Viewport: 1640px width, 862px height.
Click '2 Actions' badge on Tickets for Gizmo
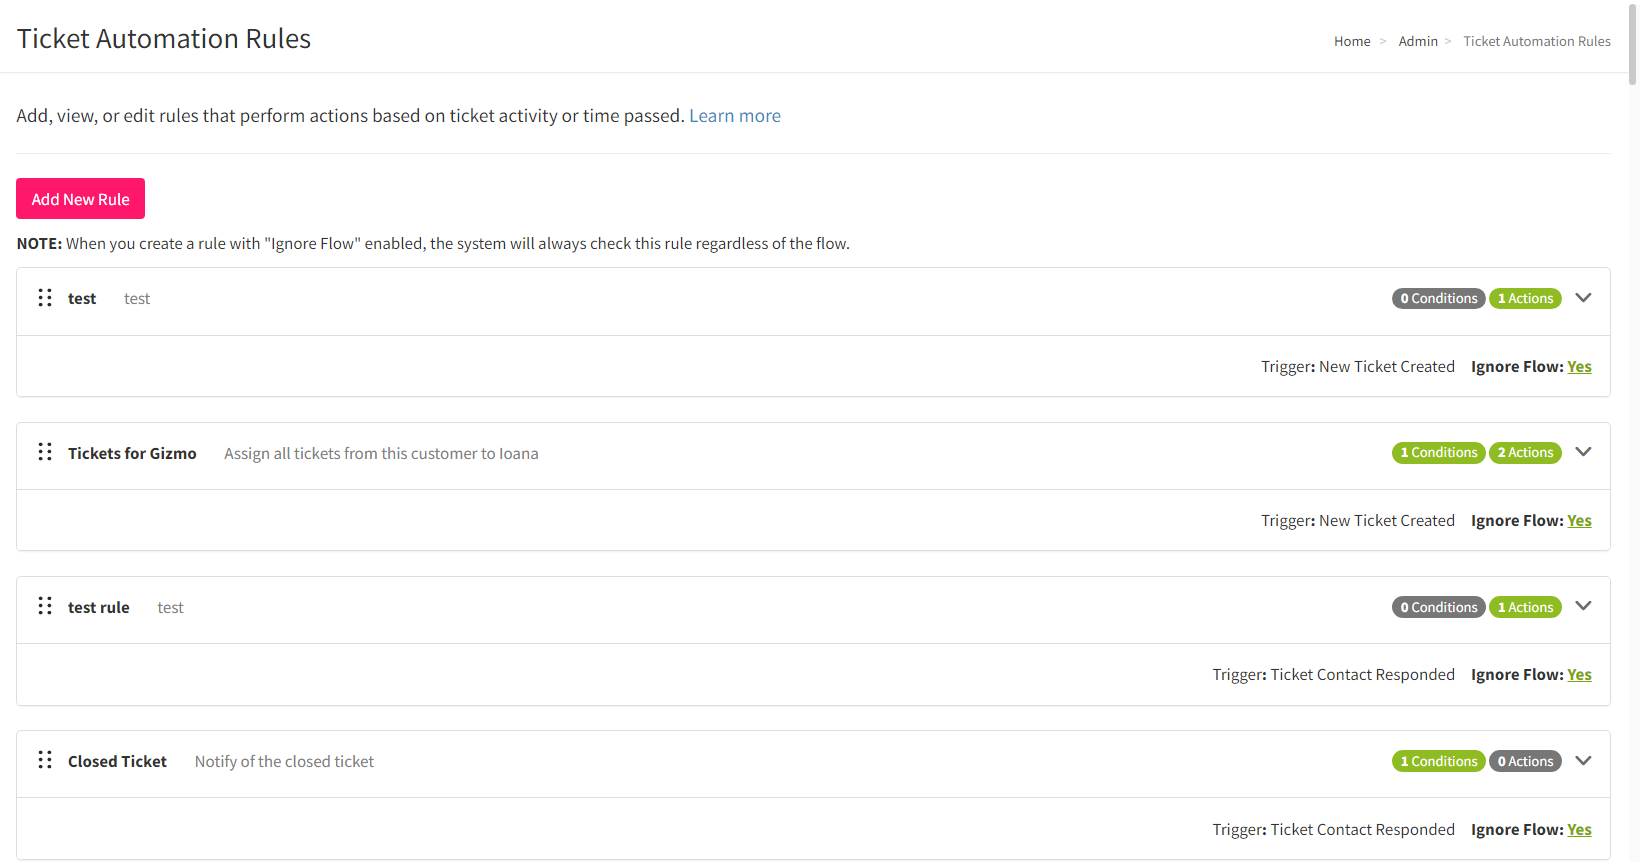coord(1525,453)
